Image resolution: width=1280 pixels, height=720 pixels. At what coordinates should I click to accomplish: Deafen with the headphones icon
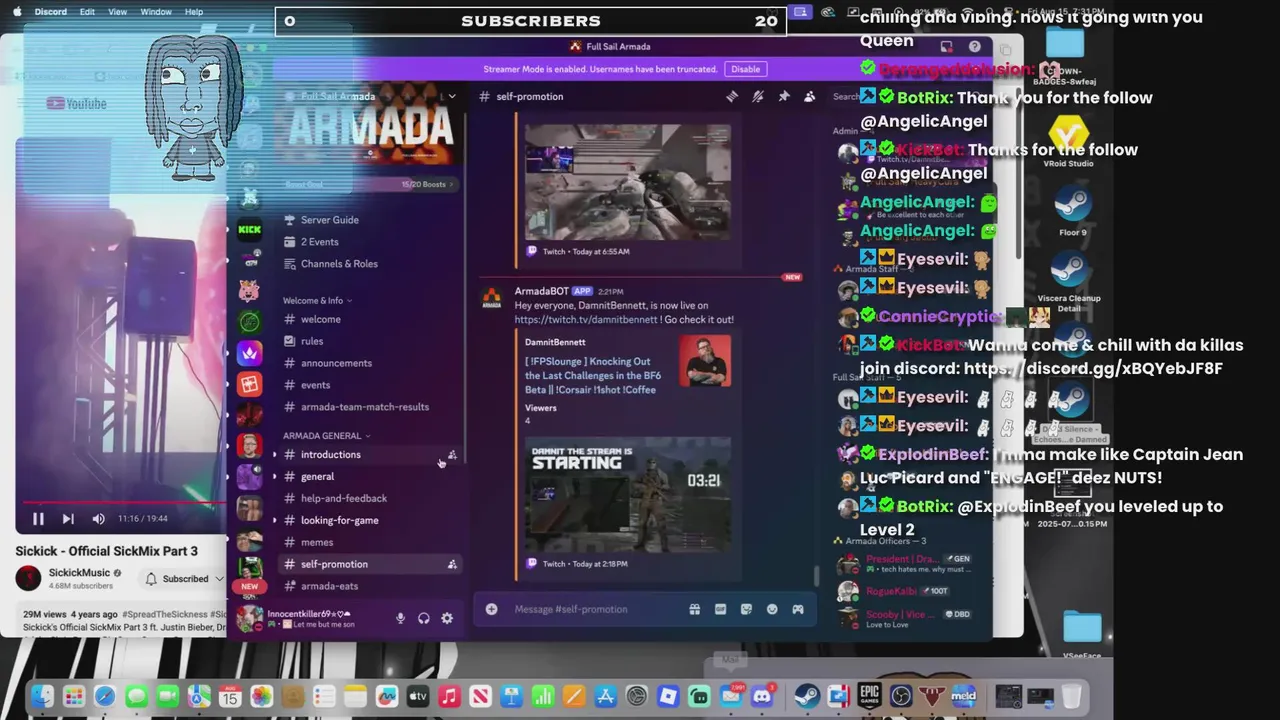(424, 618)
